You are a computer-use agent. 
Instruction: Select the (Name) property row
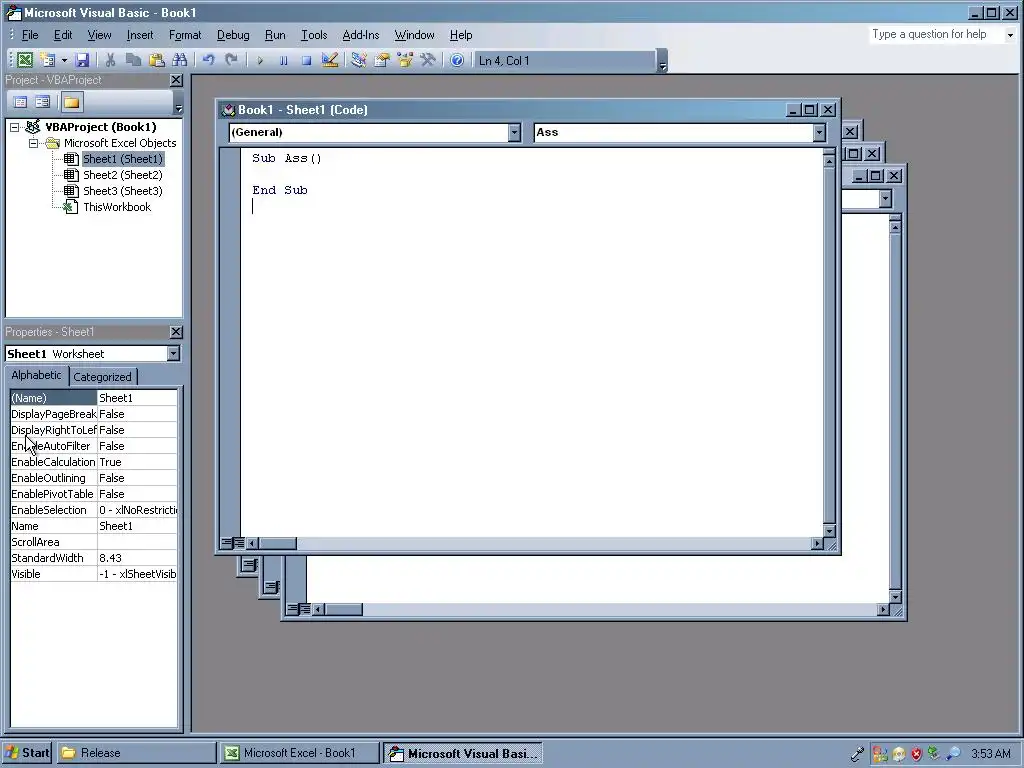[x=93, y=398]
